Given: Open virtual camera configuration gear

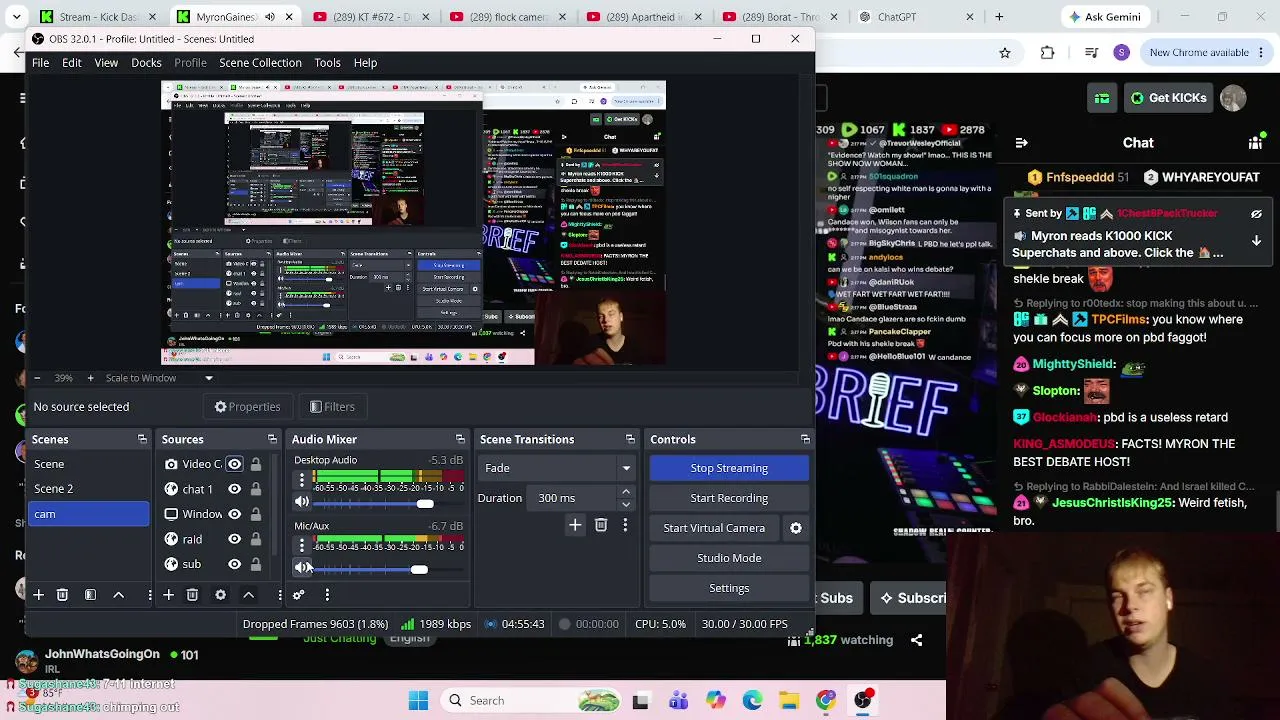Looking at the screenshot, I should pyautogui.click(x=796, y=528).
